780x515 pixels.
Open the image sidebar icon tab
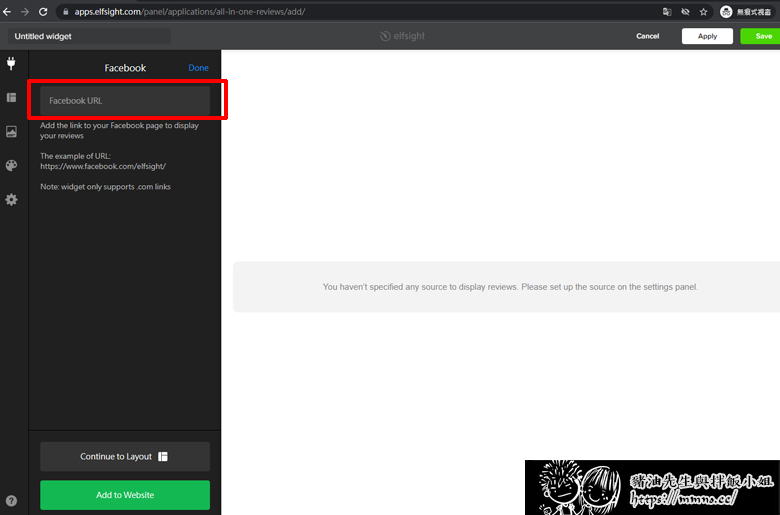point(11,131)
